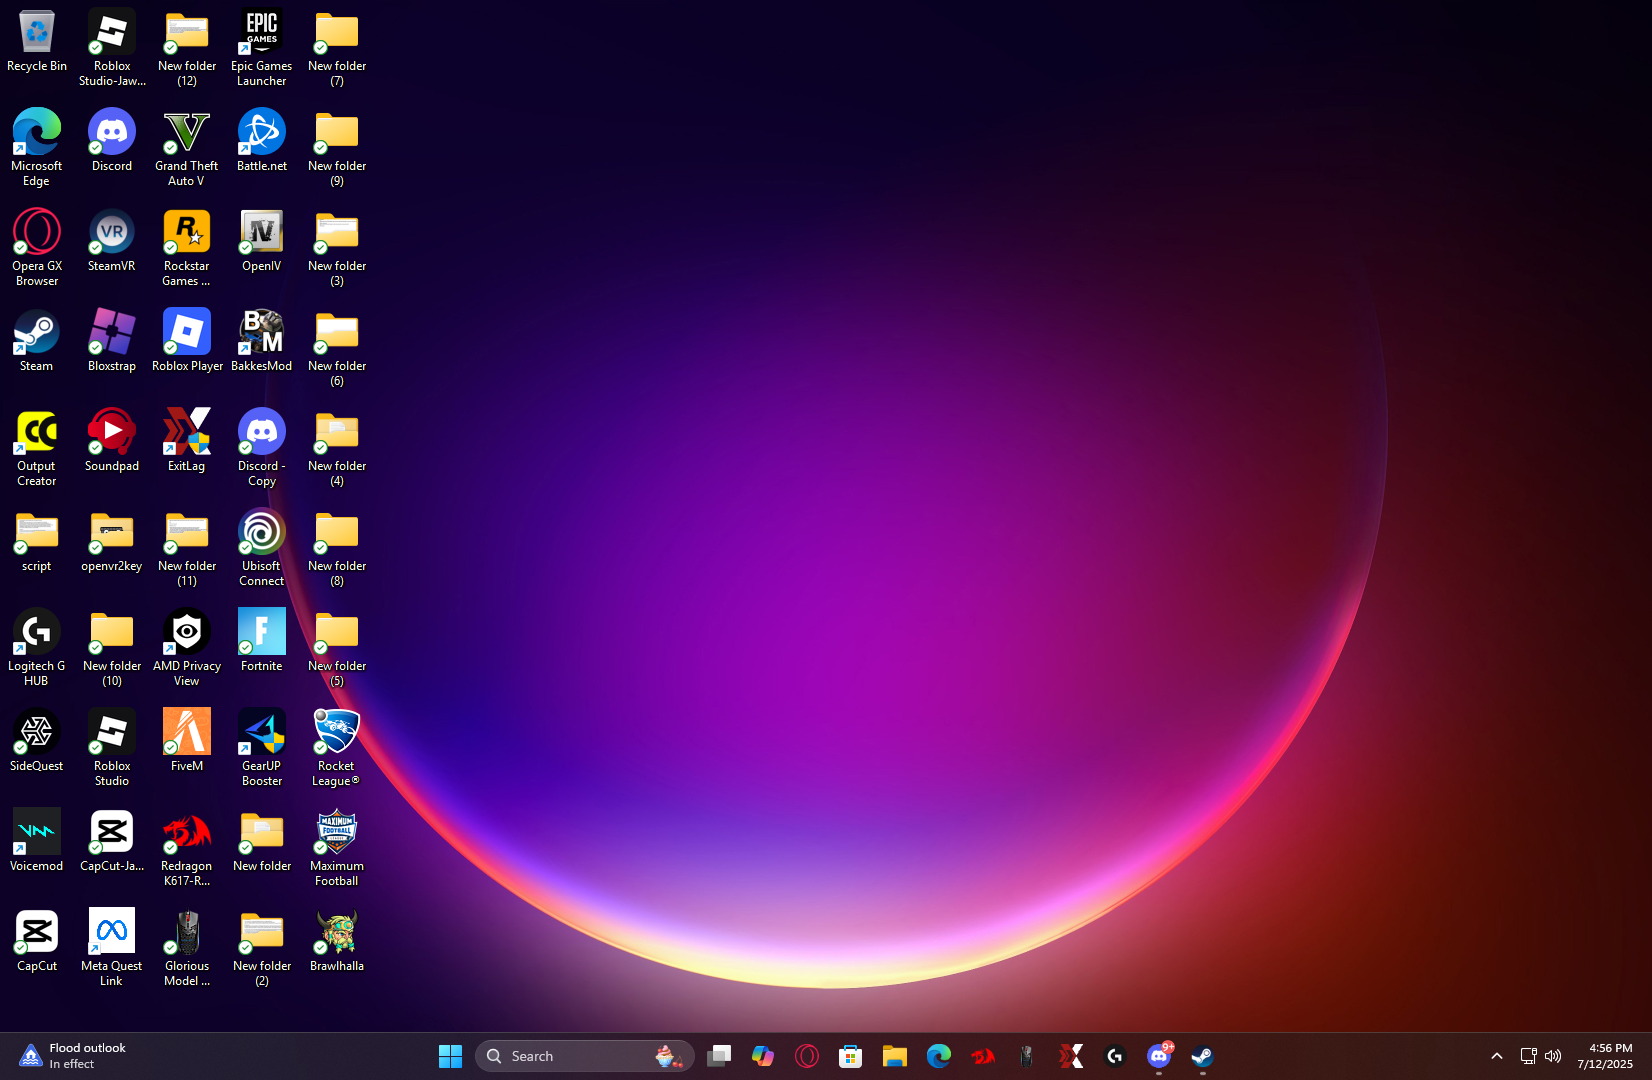Select the Bloxstrap desktop icon

click(112, 341)
